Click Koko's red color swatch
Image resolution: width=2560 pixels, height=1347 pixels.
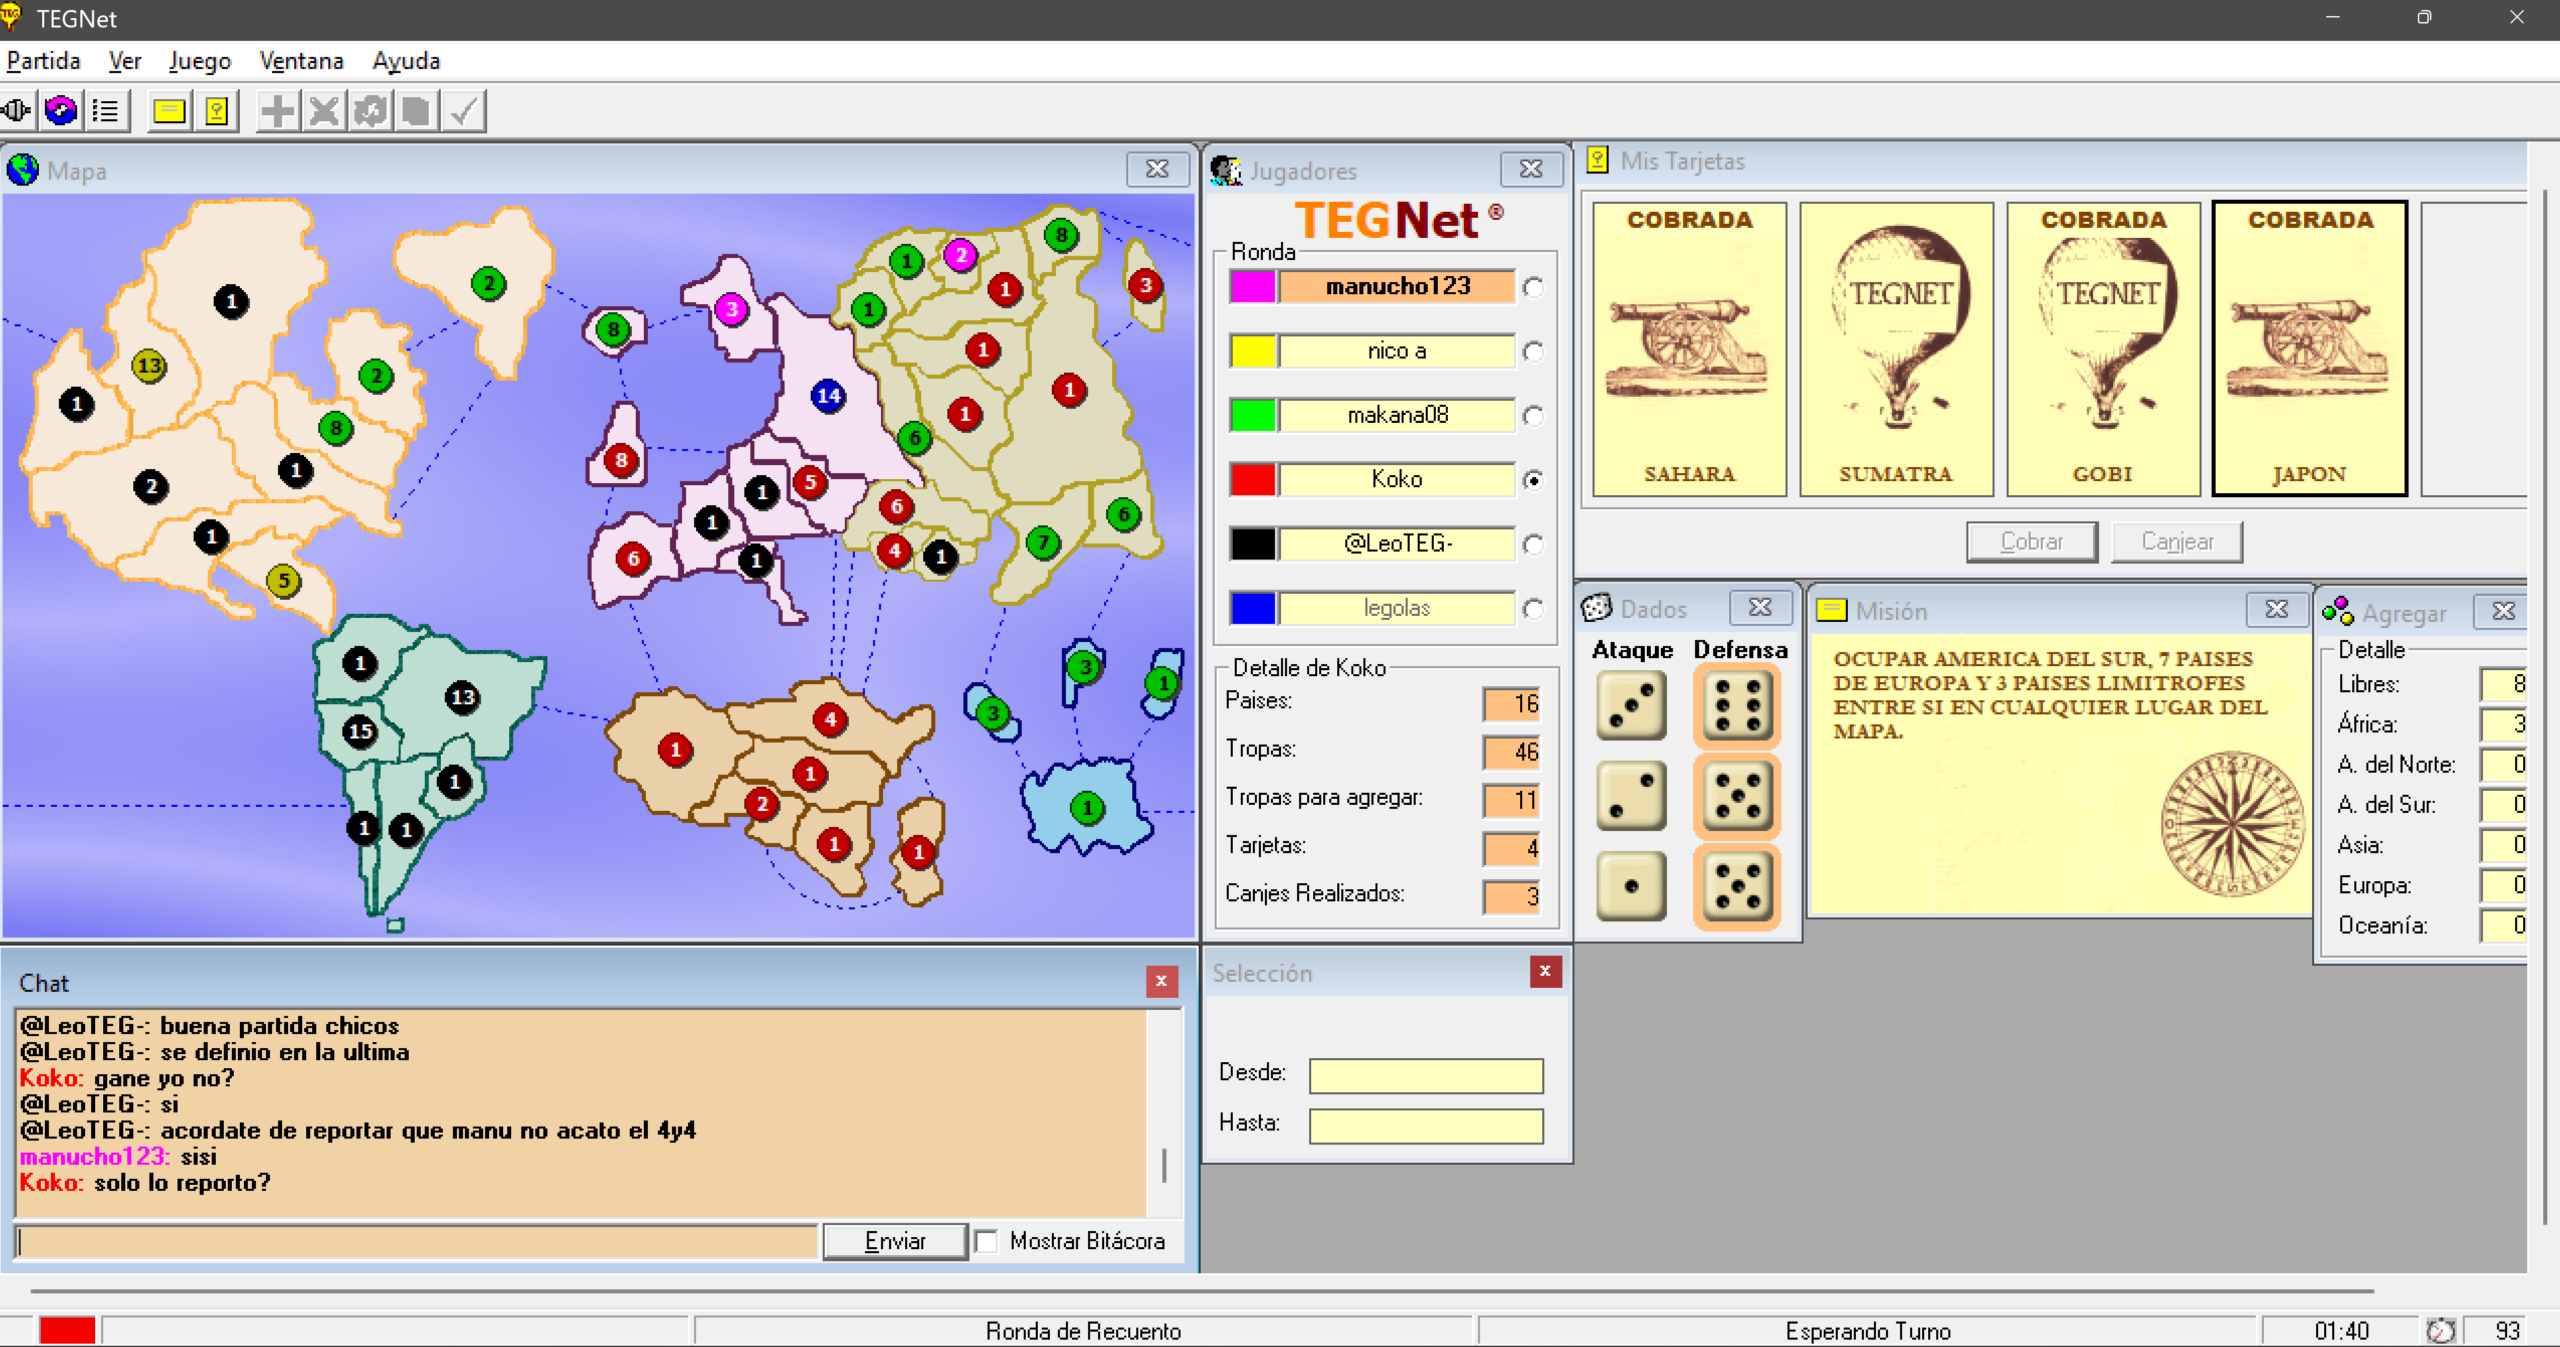tap(1253, 480)
